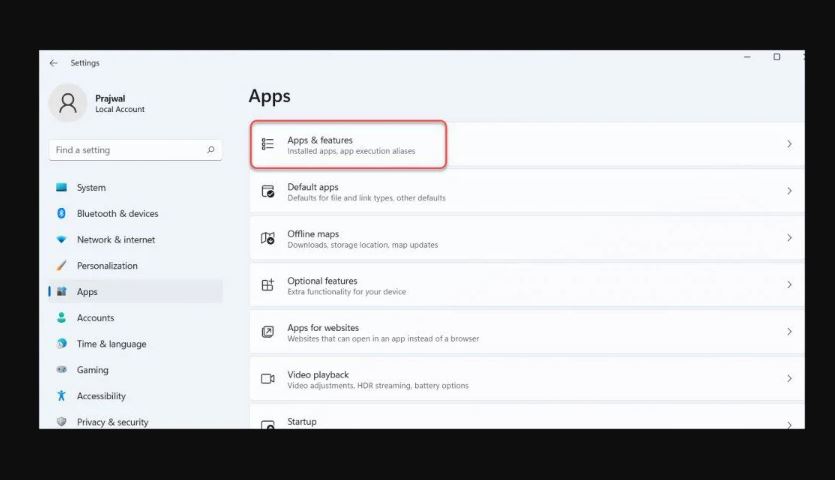Minimize the Settings window

[x=747, y=56]
